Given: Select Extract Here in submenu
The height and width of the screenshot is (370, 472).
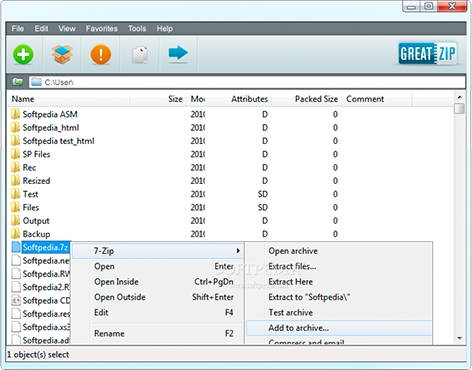Looking at the screenshot, I should pos(339,282).
